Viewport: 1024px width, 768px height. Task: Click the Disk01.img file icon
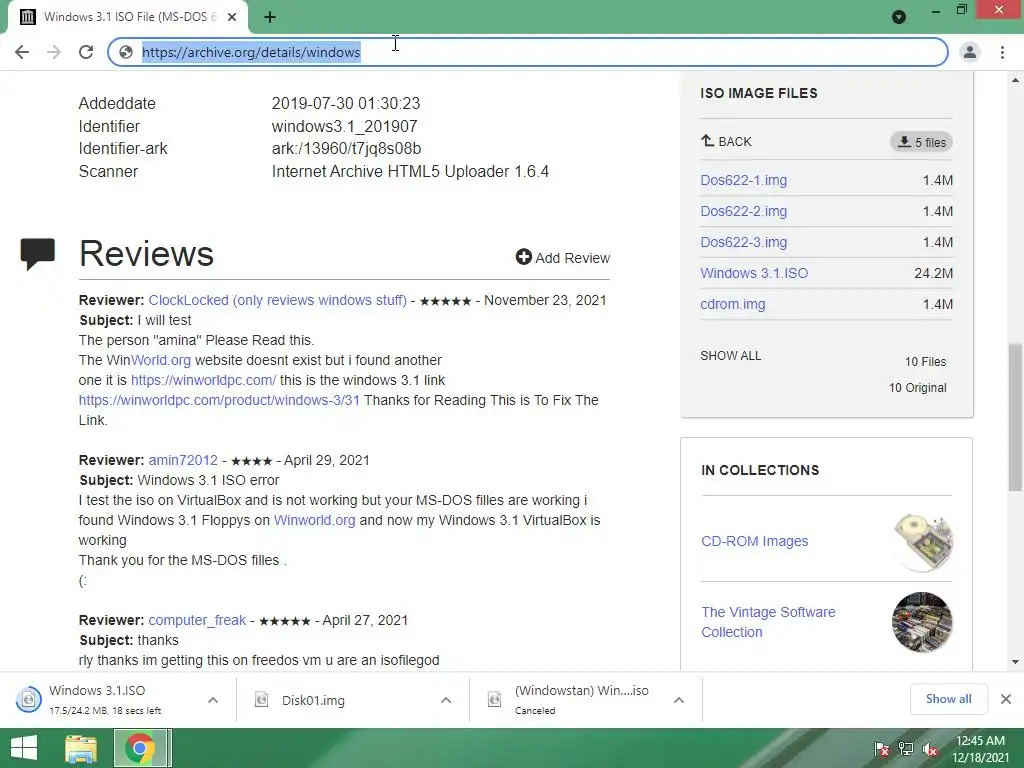pos(262,700)
